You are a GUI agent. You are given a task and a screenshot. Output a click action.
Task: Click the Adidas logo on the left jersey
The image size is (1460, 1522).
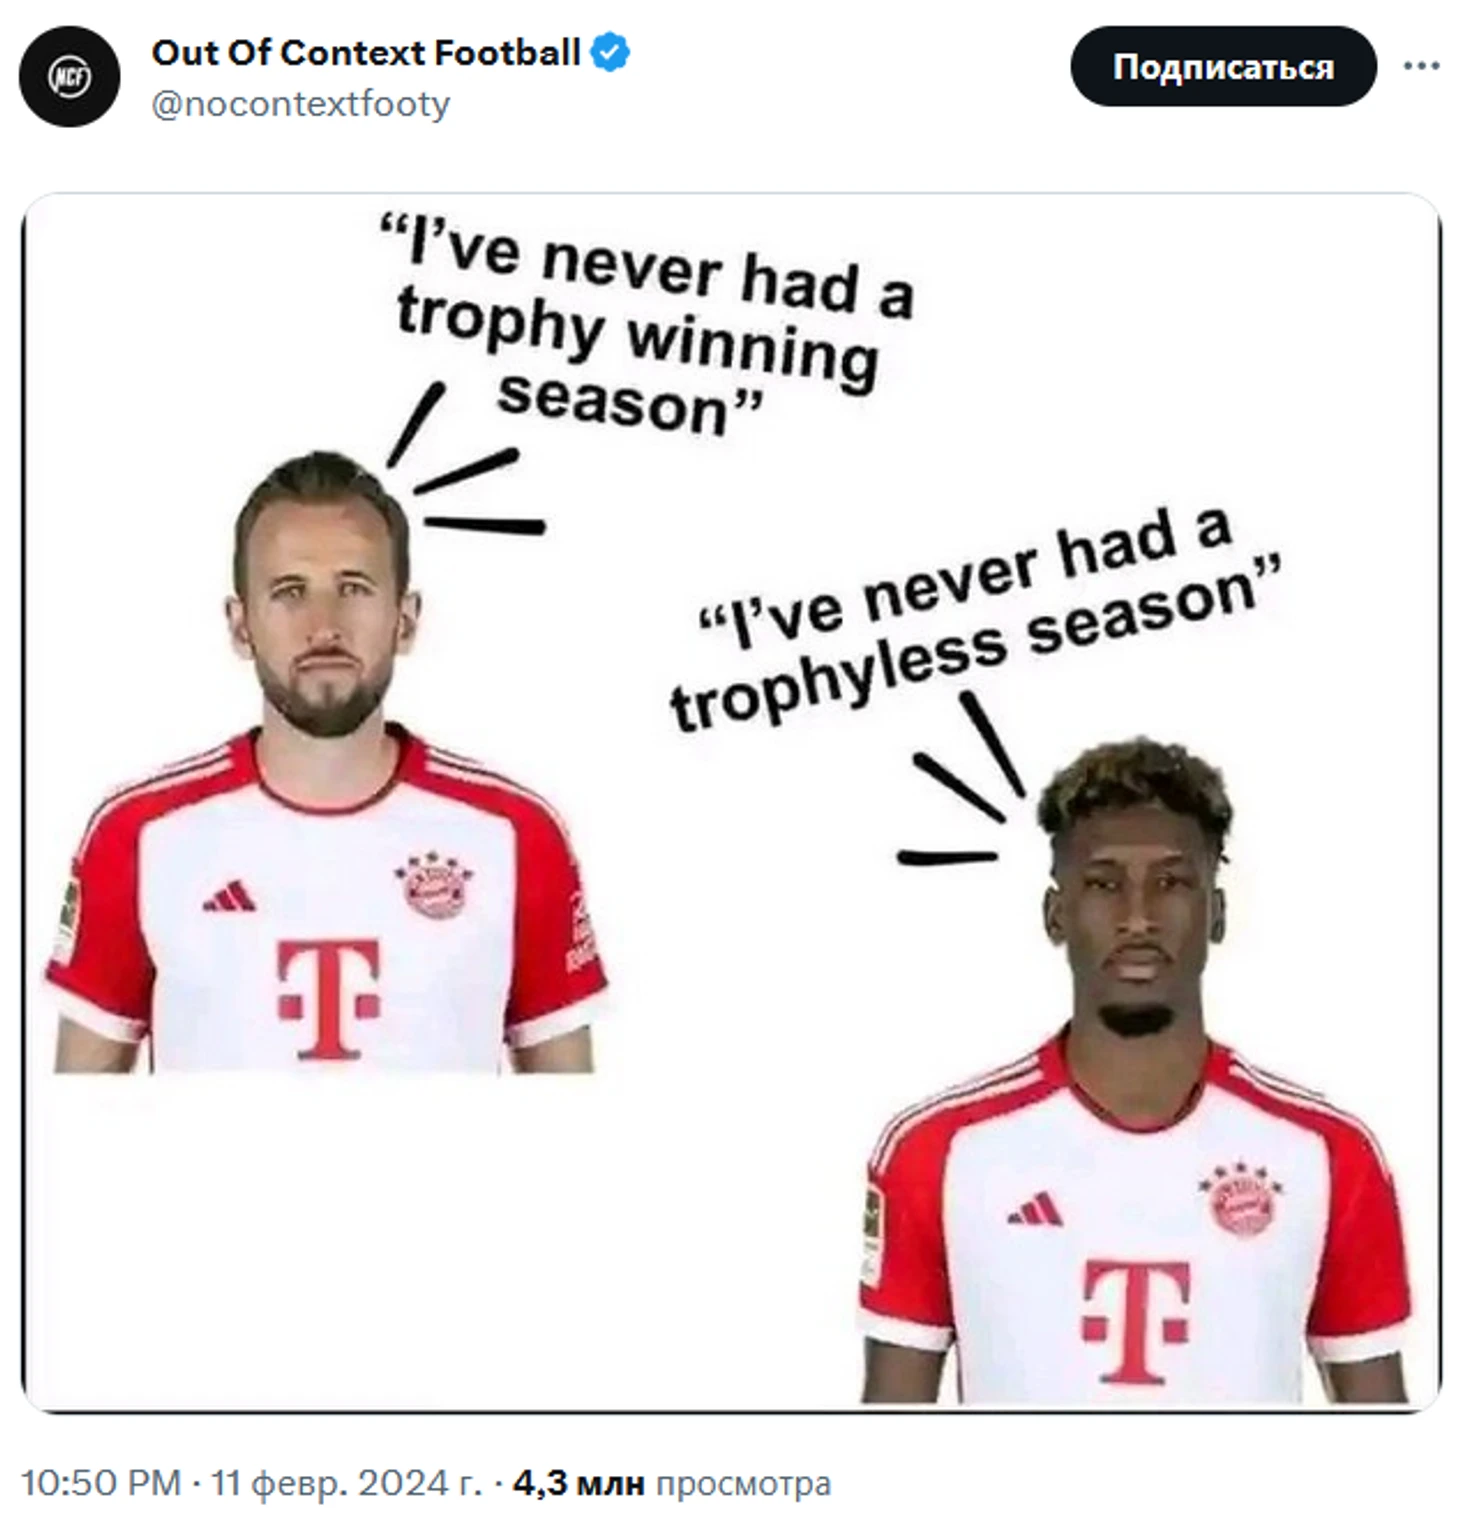pyautogui.click(x=229, y=896)
